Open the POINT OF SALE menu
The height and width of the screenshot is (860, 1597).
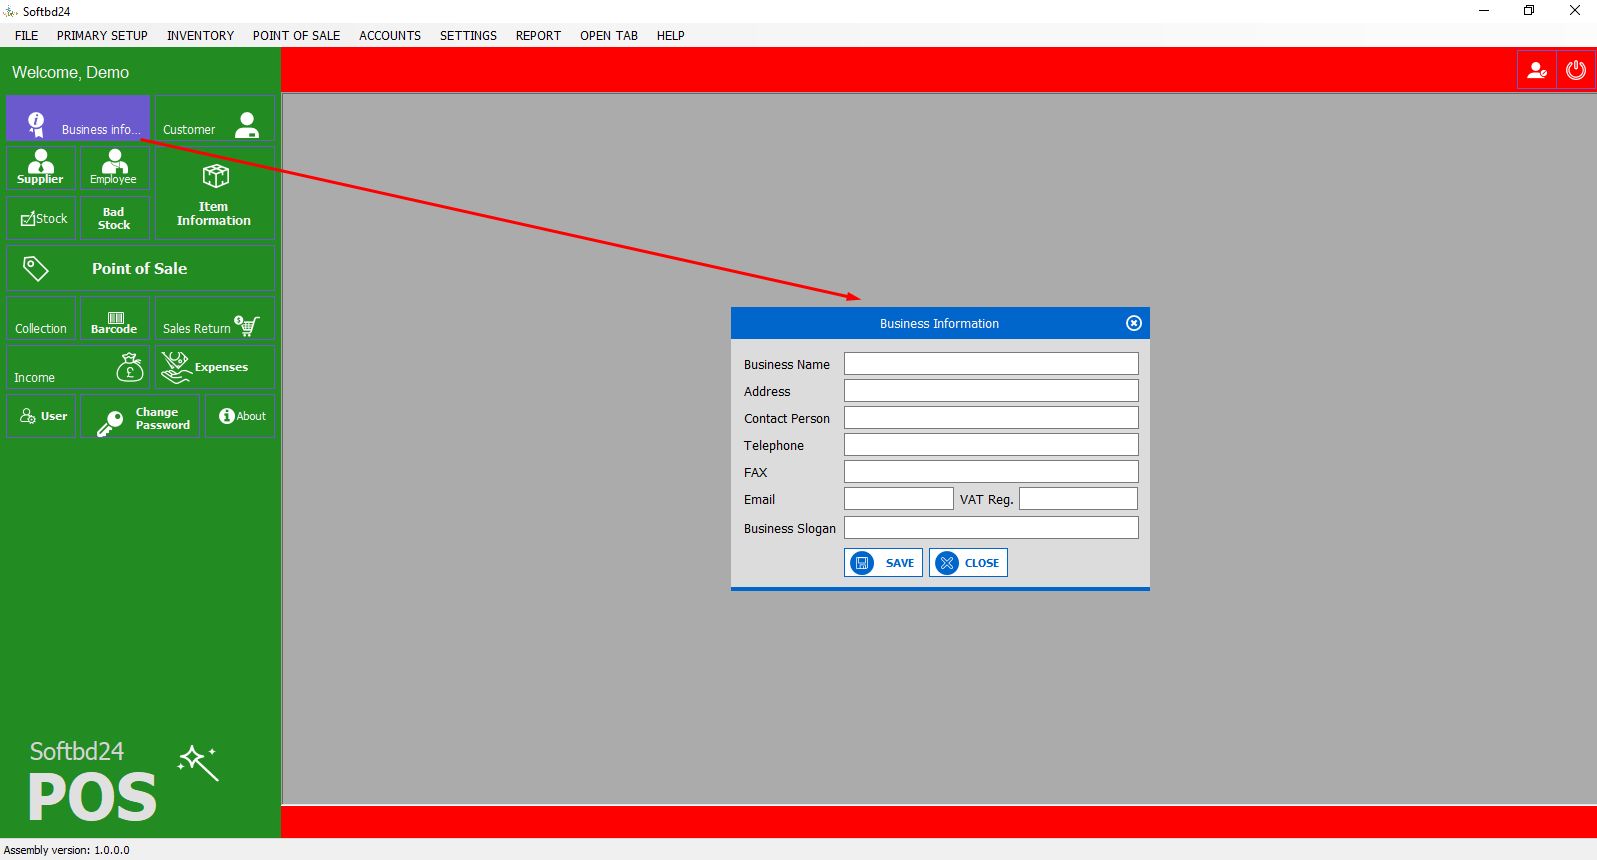(x=296, y=35)
